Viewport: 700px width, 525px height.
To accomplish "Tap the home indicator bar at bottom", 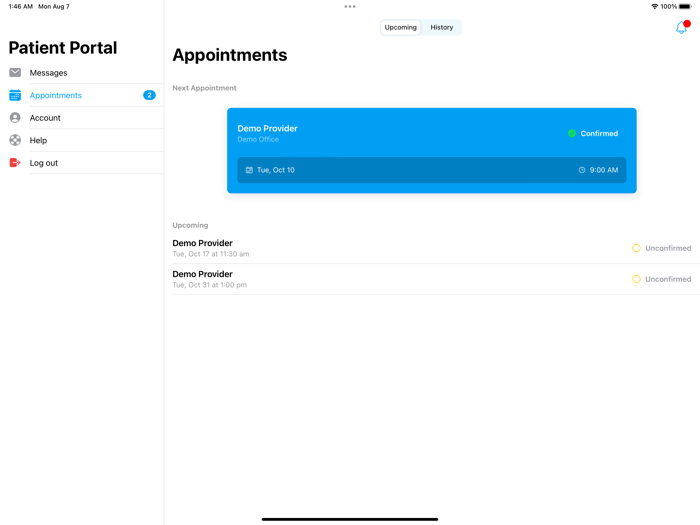I will 350,519.
